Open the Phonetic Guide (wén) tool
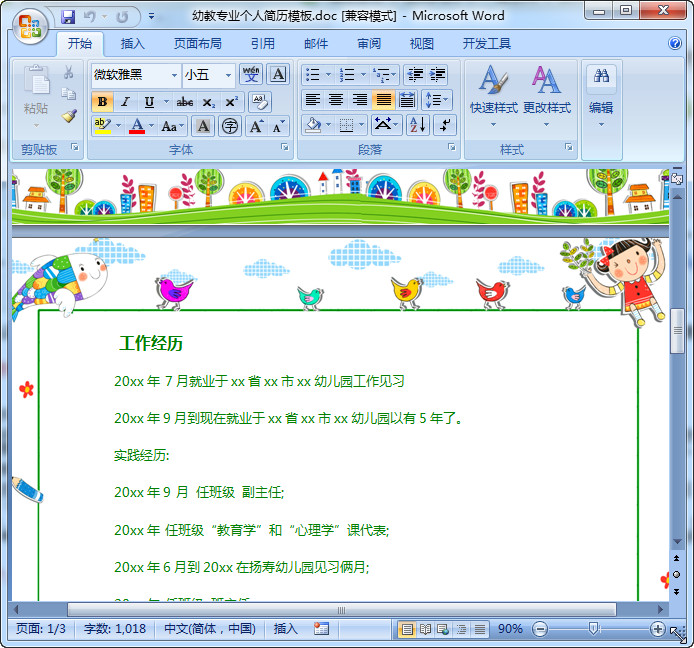This screenshot has width=694, height=648. (251, 74)
